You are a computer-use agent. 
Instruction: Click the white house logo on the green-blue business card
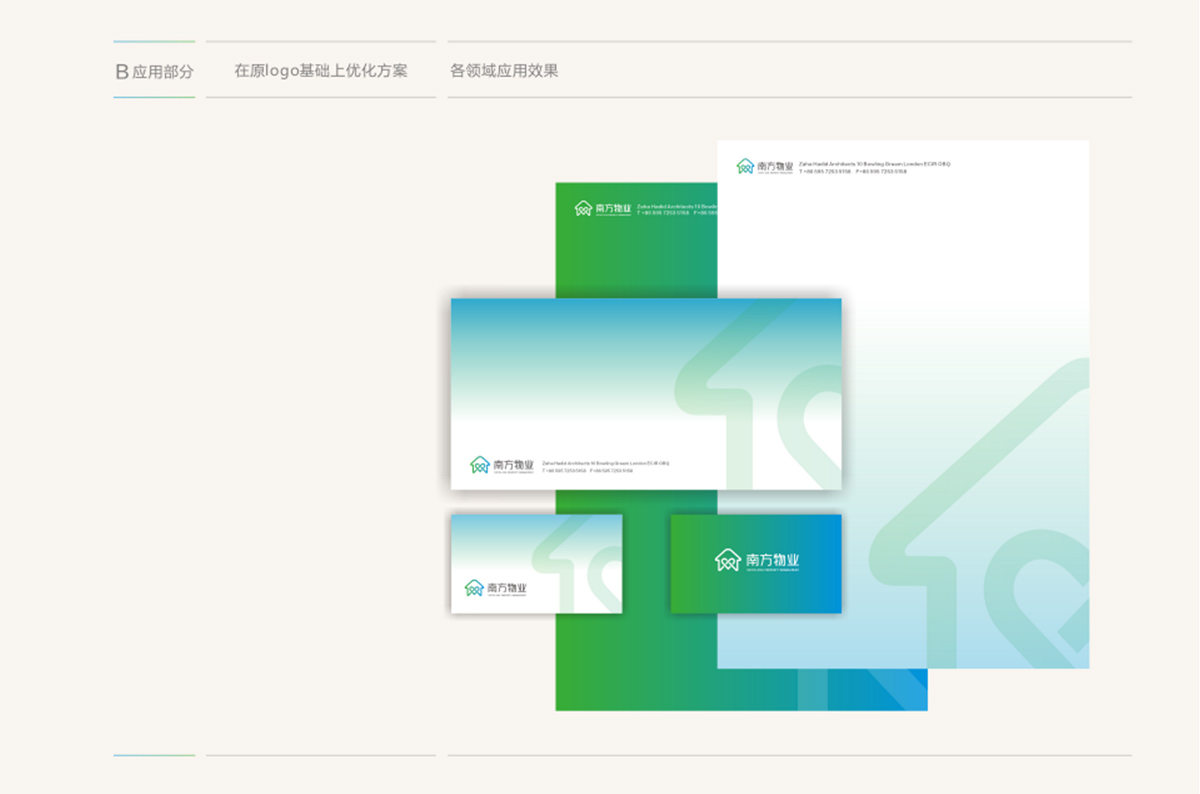727,560
